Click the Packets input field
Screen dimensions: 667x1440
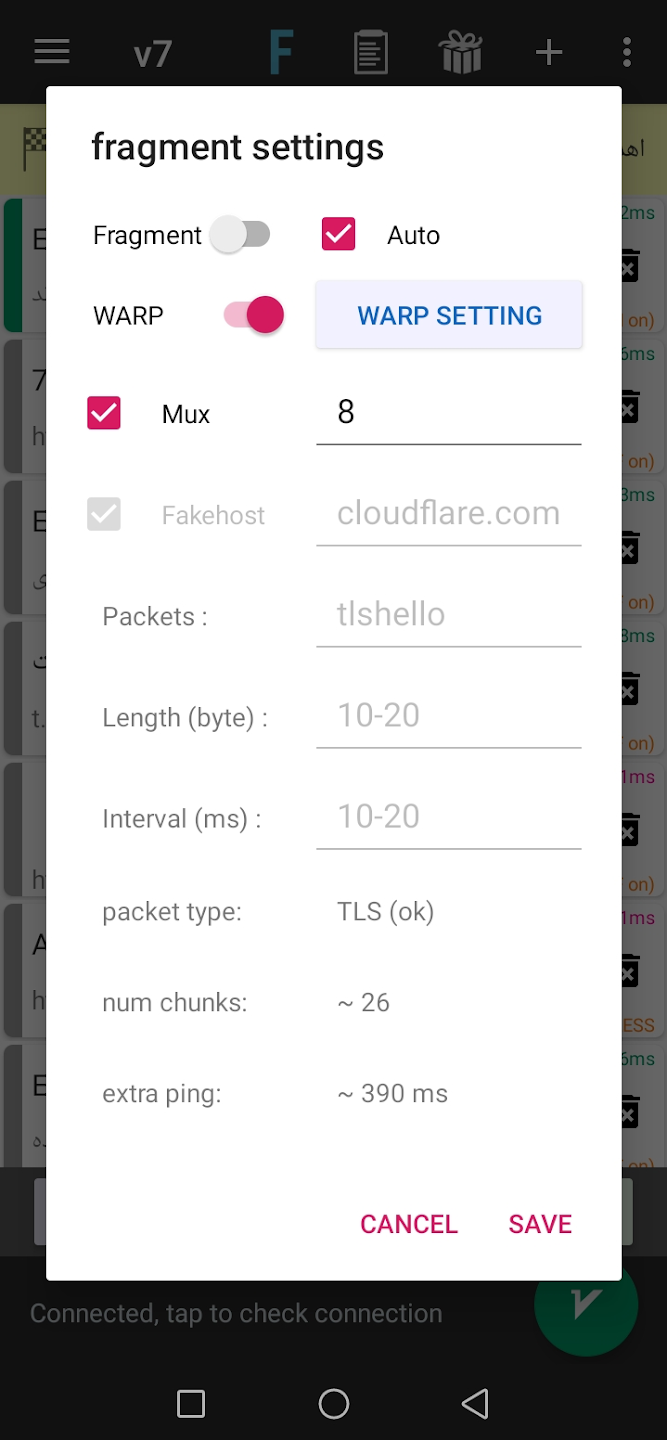[x=448, y=614]
